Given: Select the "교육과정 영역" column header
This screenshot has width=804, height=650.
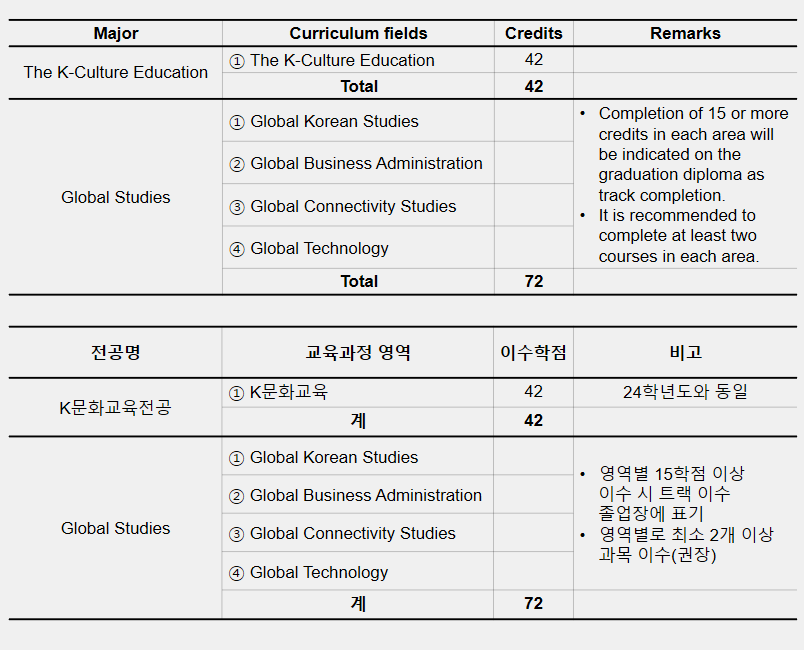Looking at the screenshot, I should [x=358, y=352].
